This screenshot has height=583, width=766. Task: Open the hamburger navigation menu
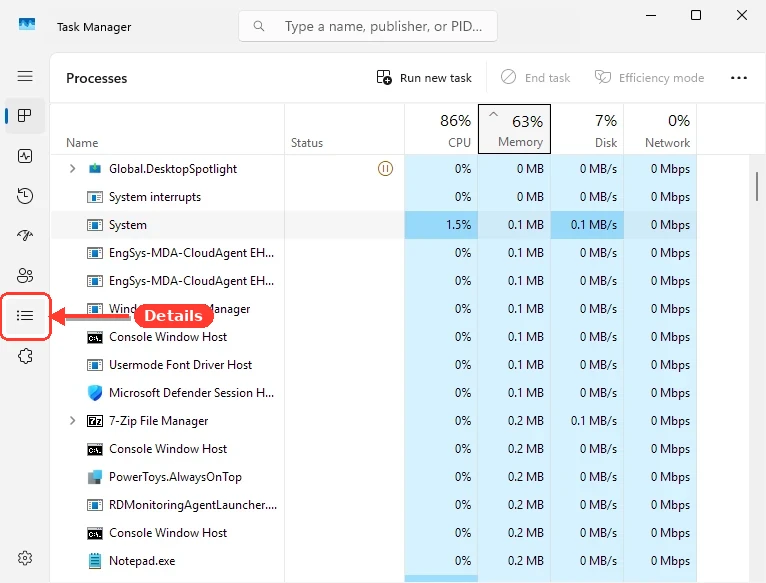25,76
